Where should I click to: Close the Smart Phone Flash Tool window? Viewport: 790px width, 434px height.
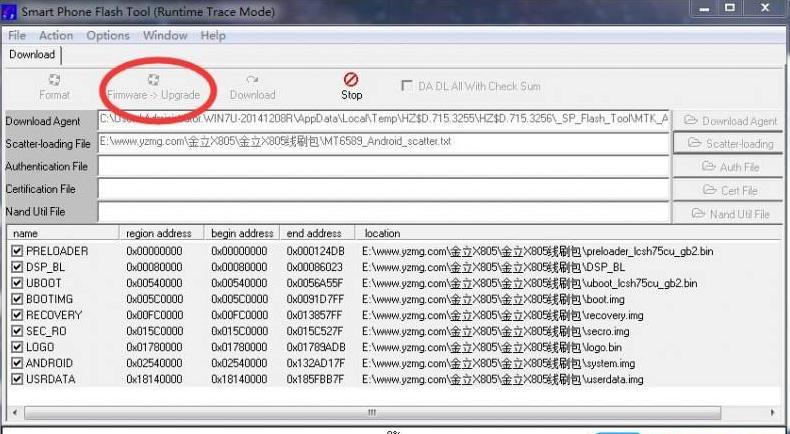tap(765, 8)
